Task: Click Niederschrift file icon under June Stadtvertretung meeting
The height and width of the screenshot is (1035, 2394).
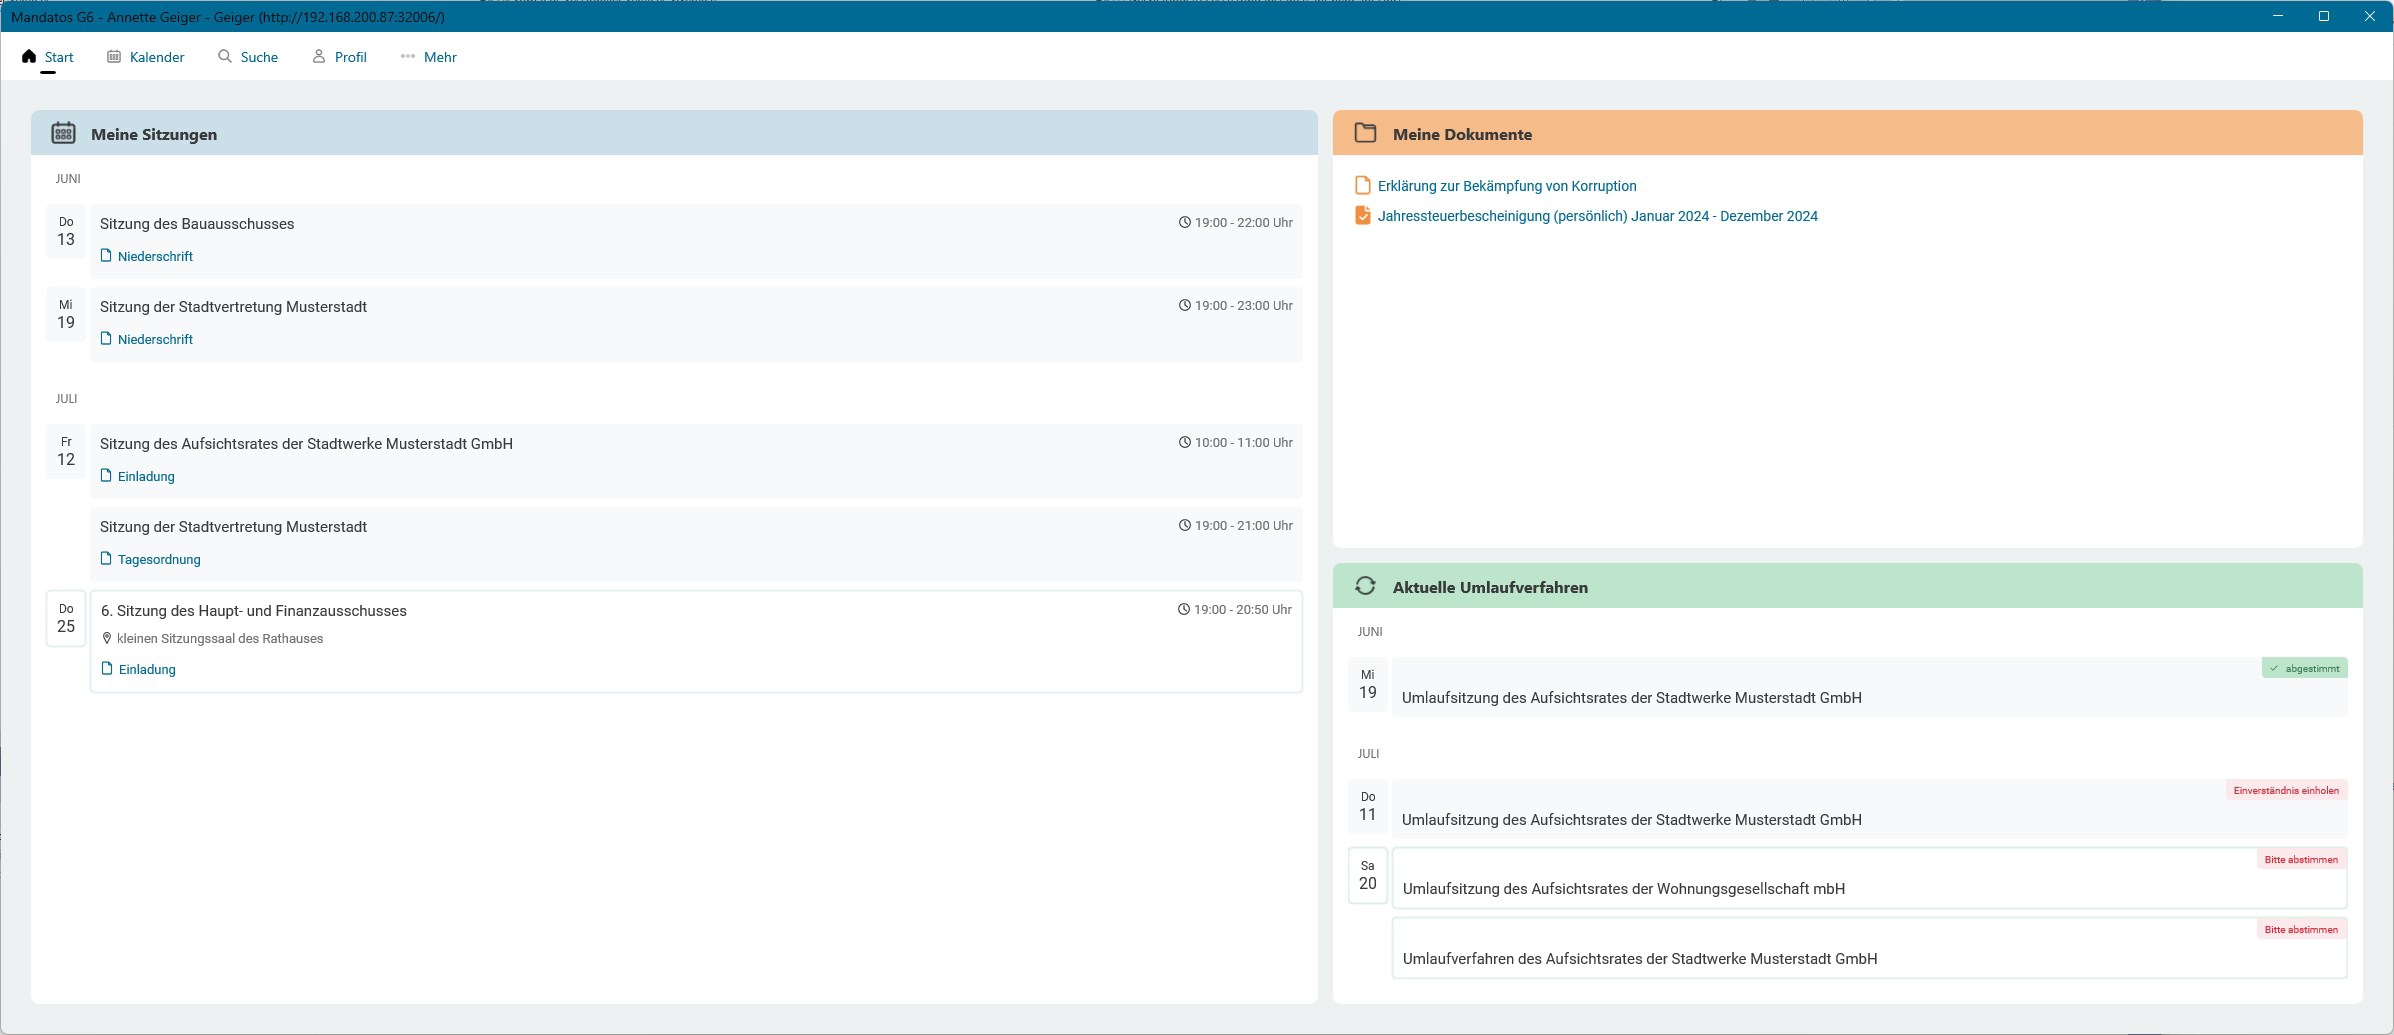Action: [x=106, y=339]
